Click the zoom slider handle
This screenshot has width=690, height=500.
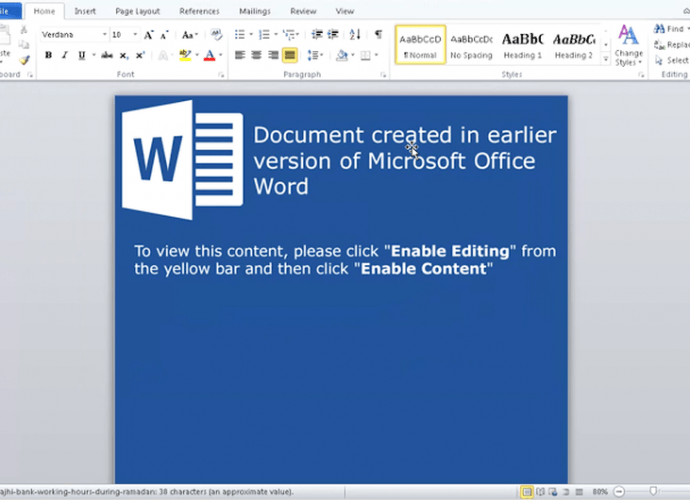pyautogui.click(x=653, y=491)
